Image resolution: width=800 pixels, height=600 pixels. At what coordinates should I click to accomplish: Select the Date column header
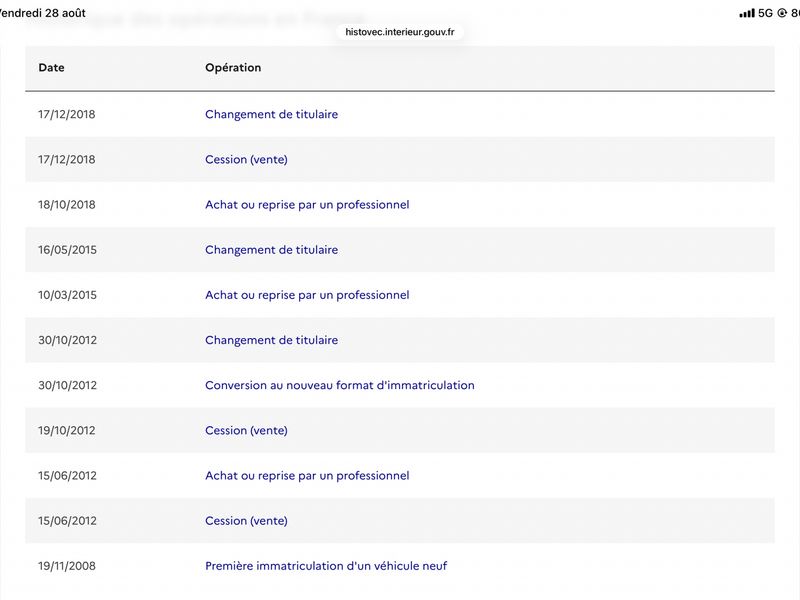[x=52, y=68]
